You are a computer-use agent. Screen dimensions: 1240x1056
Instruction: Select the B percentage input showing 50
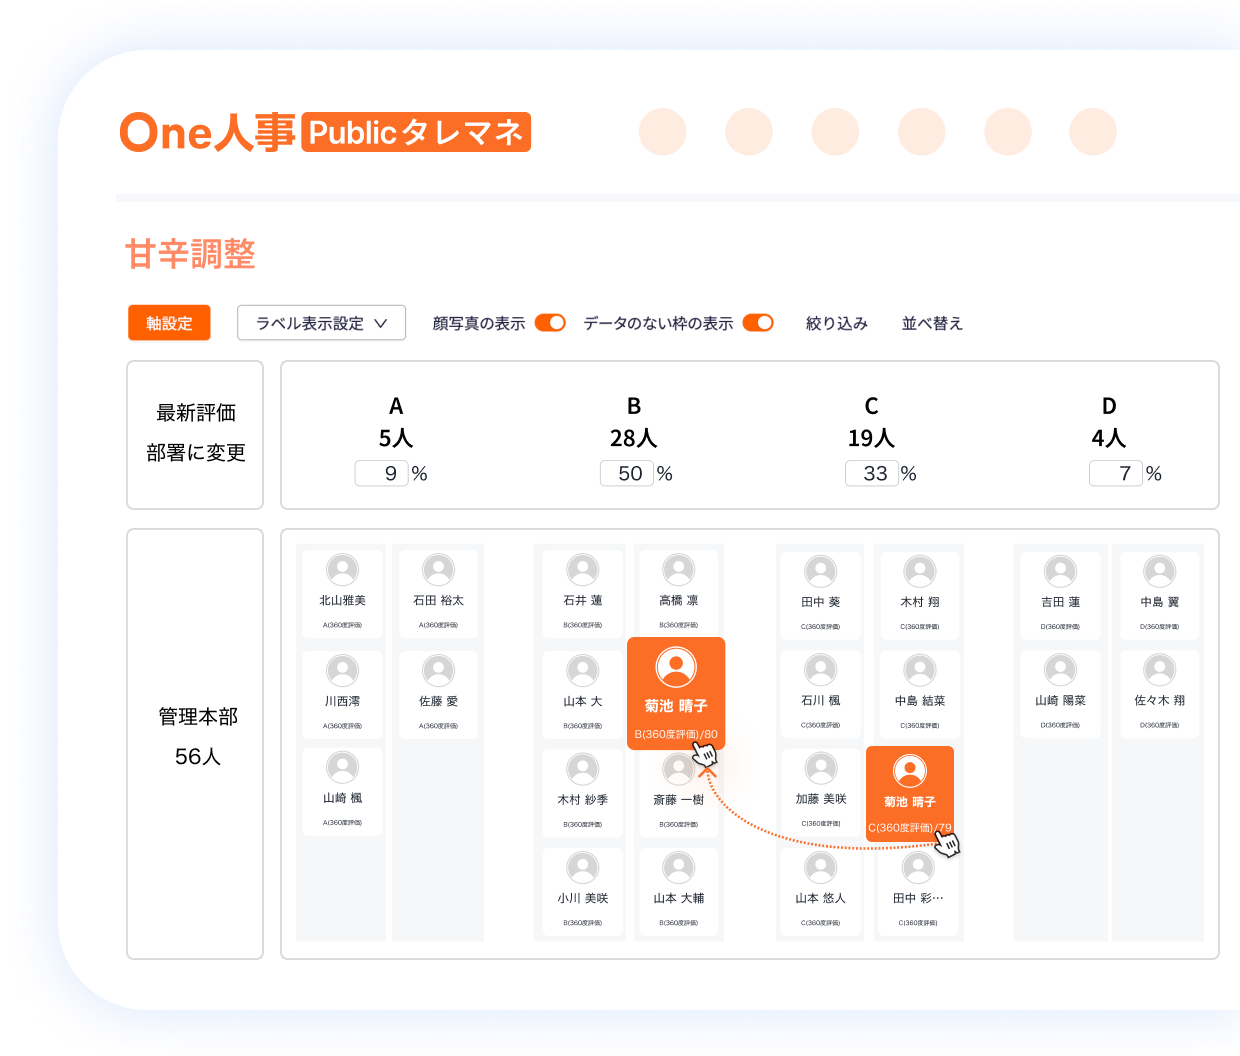627,473
